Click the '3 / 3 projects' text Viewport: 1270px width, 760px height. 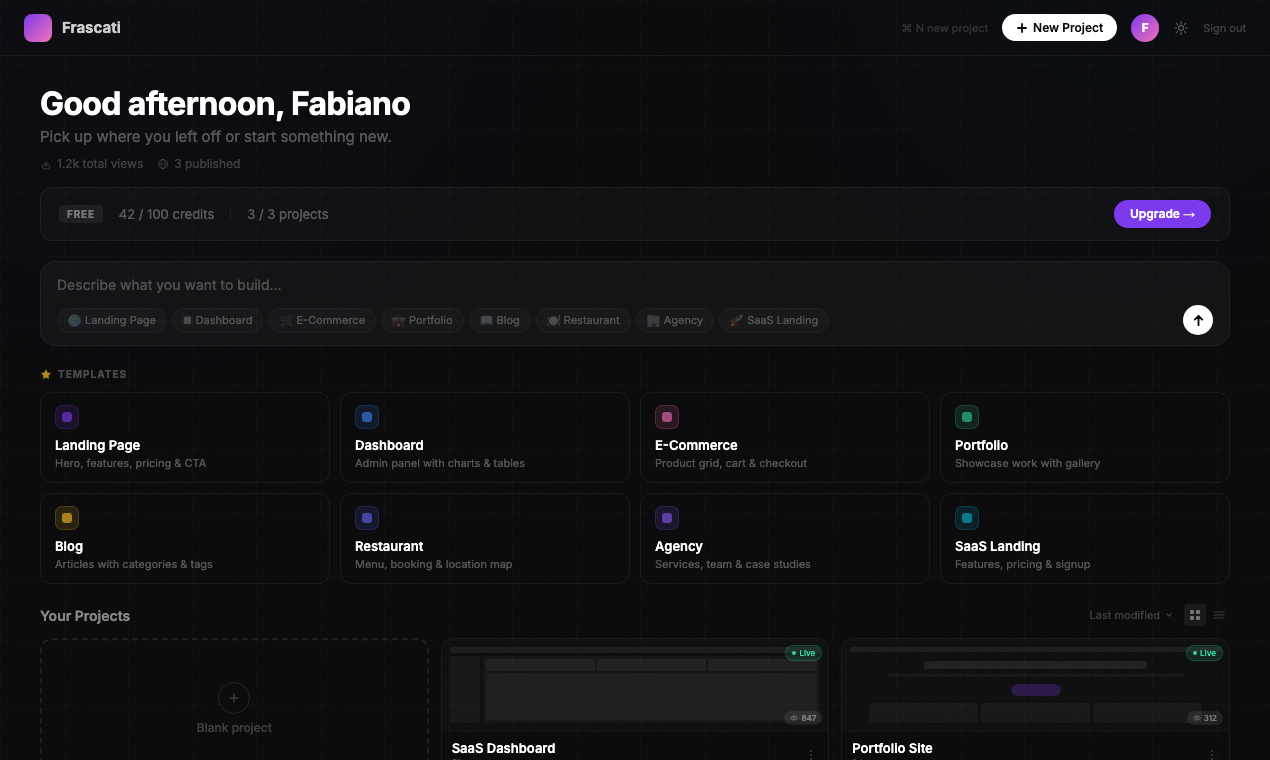tap(288, 214)
